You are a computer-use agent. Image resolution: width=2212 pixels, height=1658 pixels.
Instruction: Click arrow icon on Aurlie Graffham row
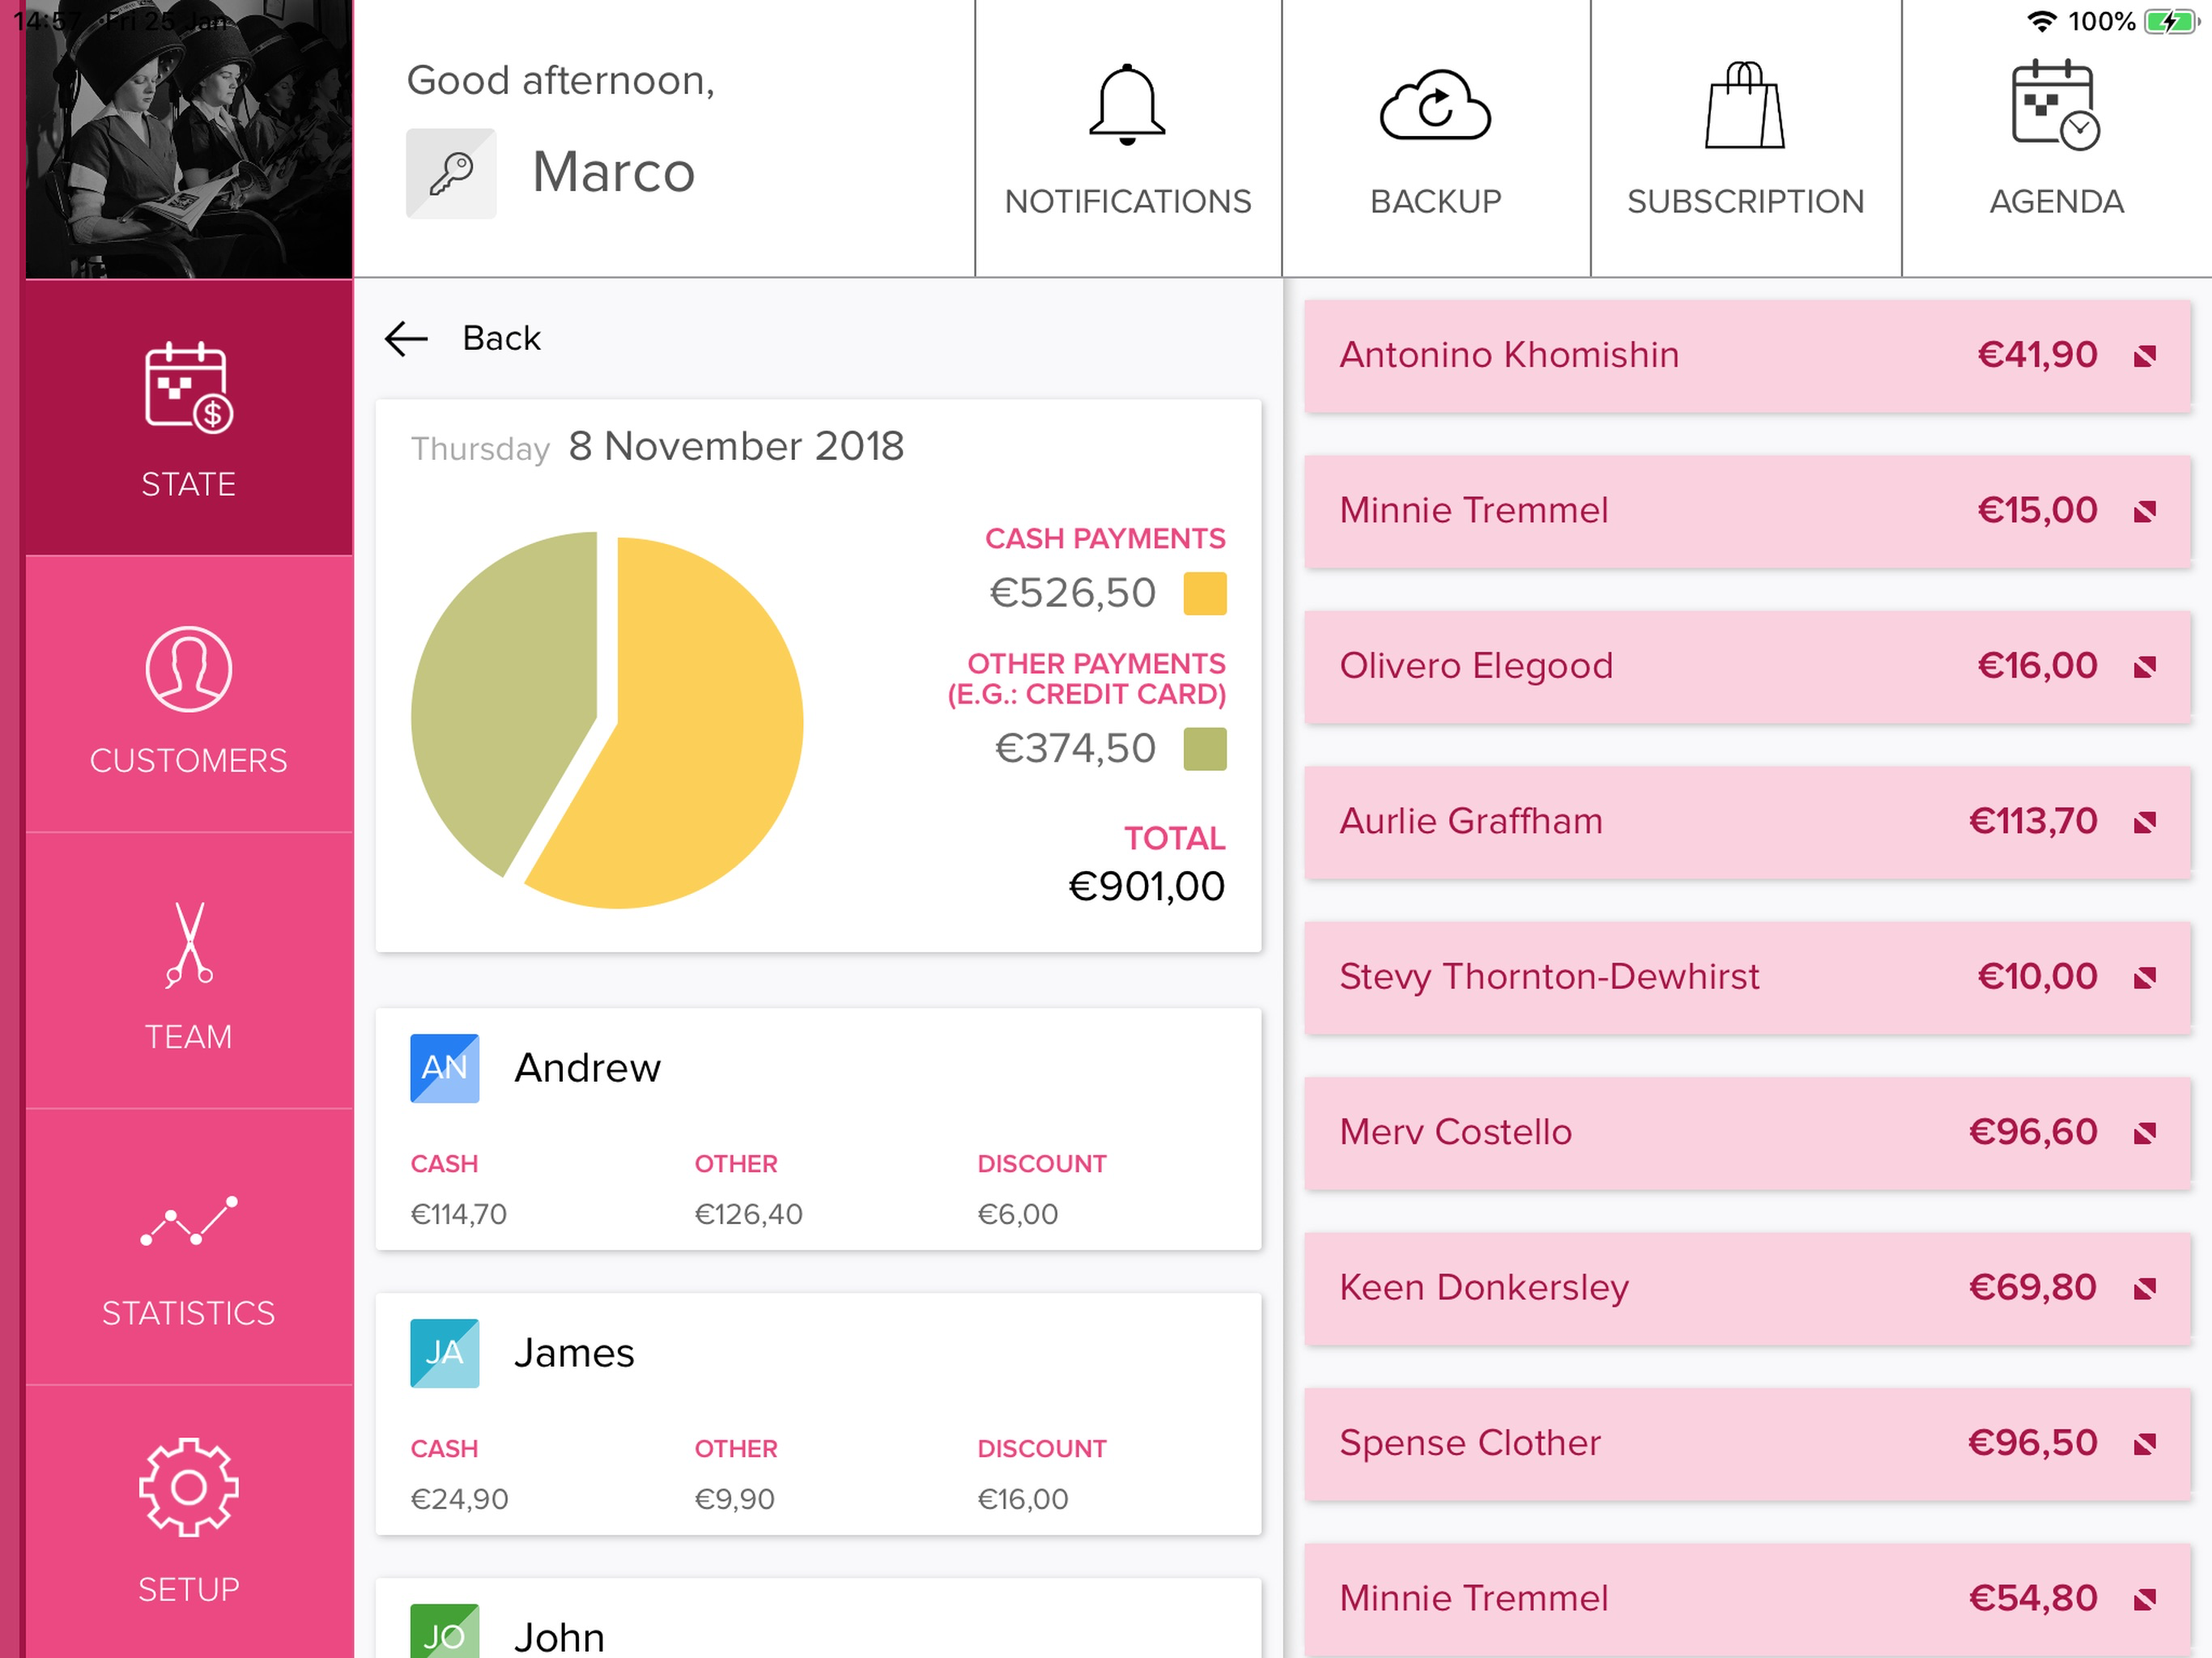click(2144, 823)
